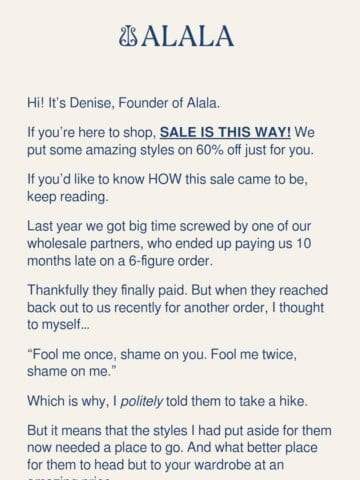Click the paragraph starting 'But it means that'
Image resolution: width=360 pixels, height=480 pixels.
[179, 452]
